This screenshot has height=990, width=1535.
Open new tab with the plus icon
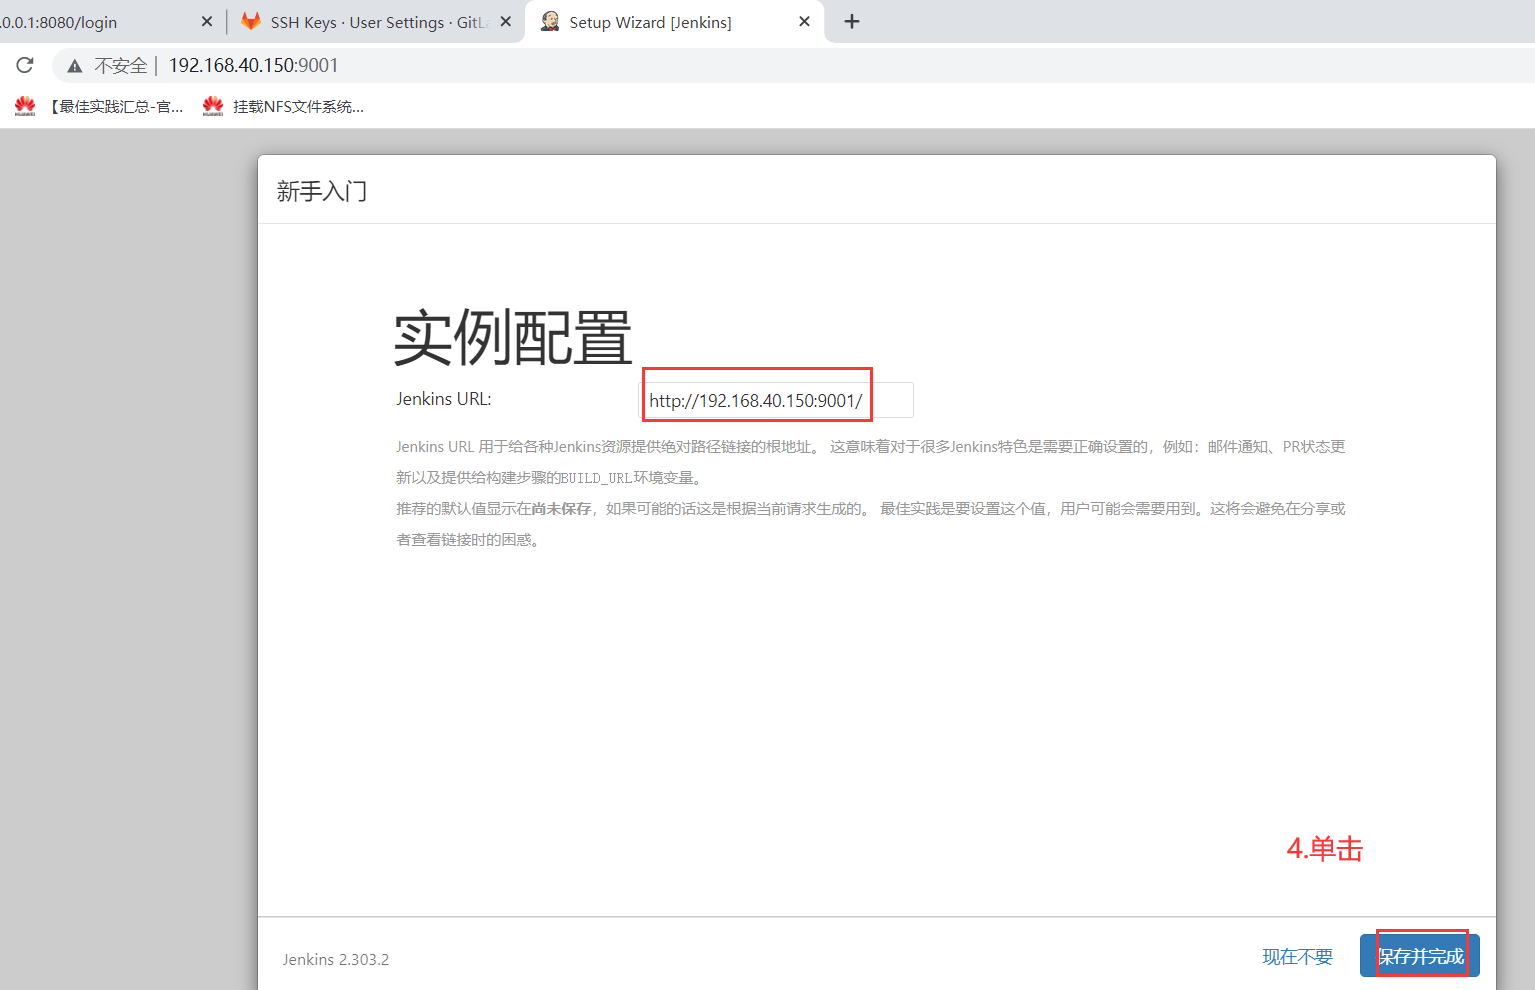[x=852, y=21]
